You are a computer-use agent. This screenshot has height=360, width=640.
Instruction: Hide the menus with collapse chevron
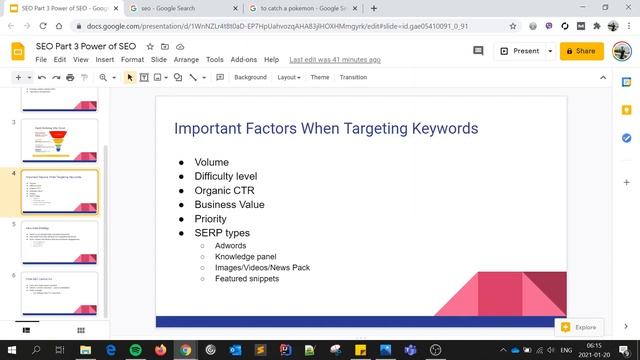[x=603, y=78]
